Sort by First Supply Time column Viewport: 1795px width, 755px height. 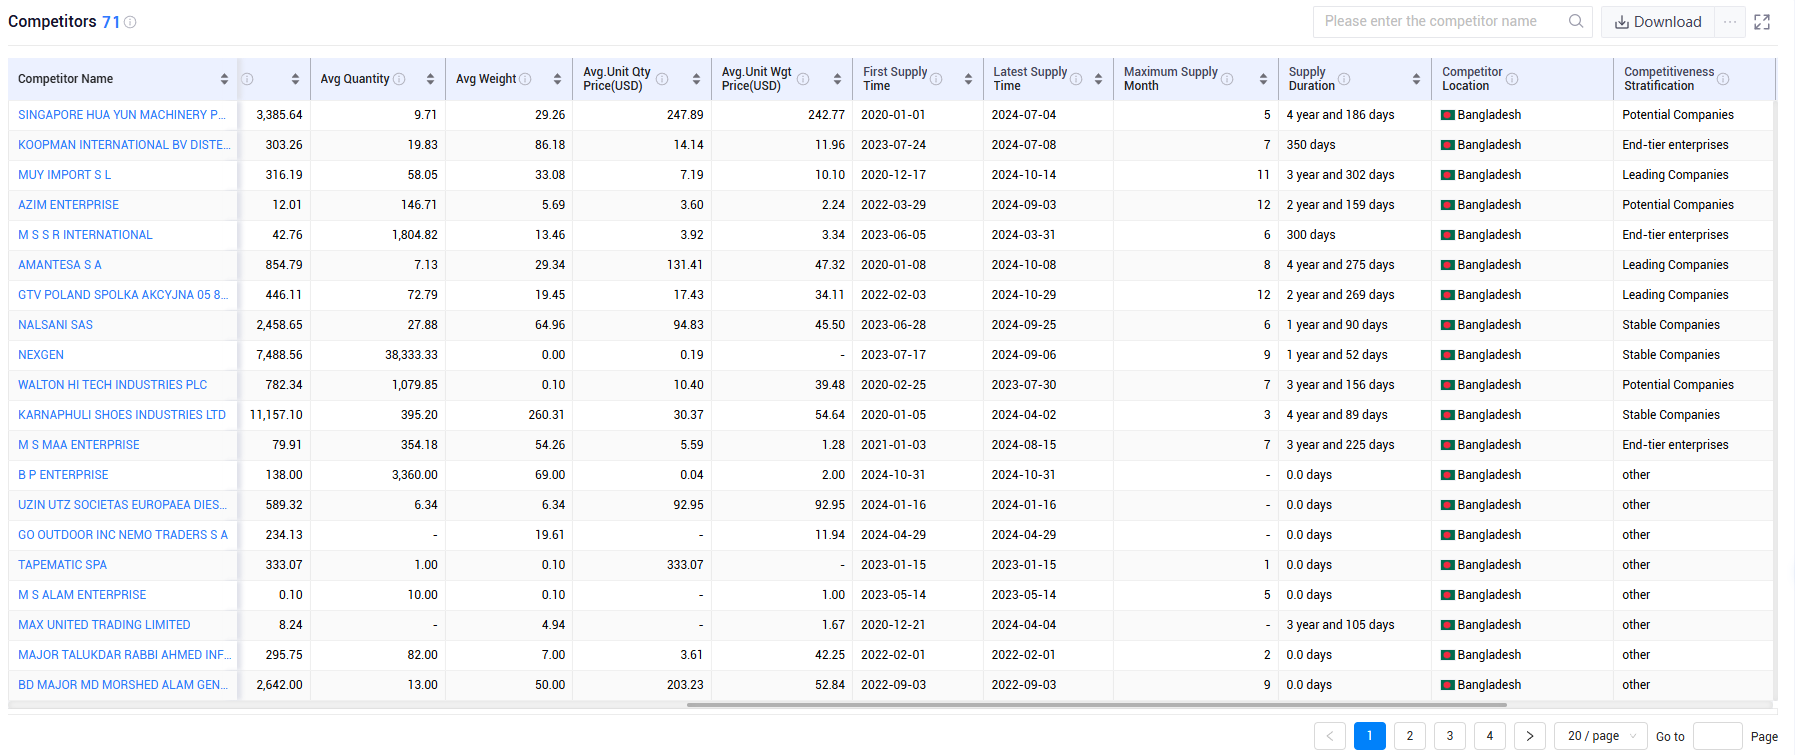click(x=968, y=79)
